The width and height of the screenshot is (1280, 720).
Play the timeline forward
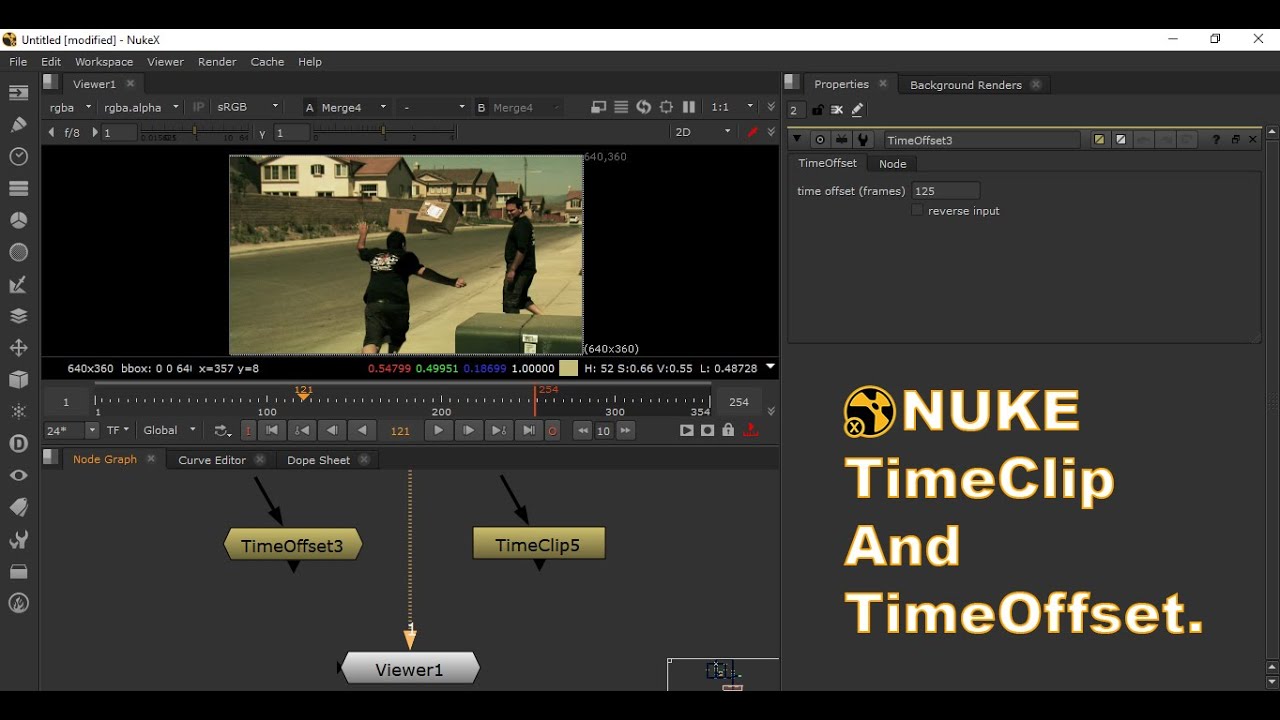point(438,430)
